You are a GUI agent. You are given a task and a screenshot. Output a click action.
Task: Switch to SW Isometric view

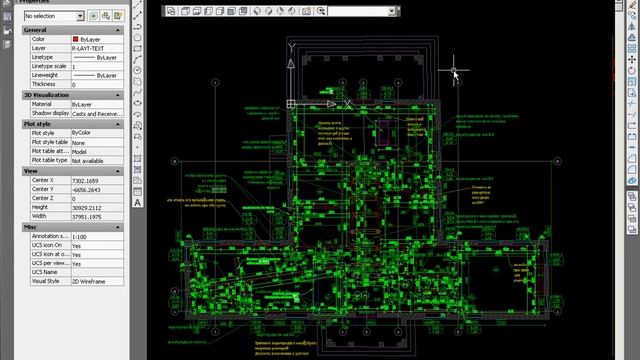point(257,11)
